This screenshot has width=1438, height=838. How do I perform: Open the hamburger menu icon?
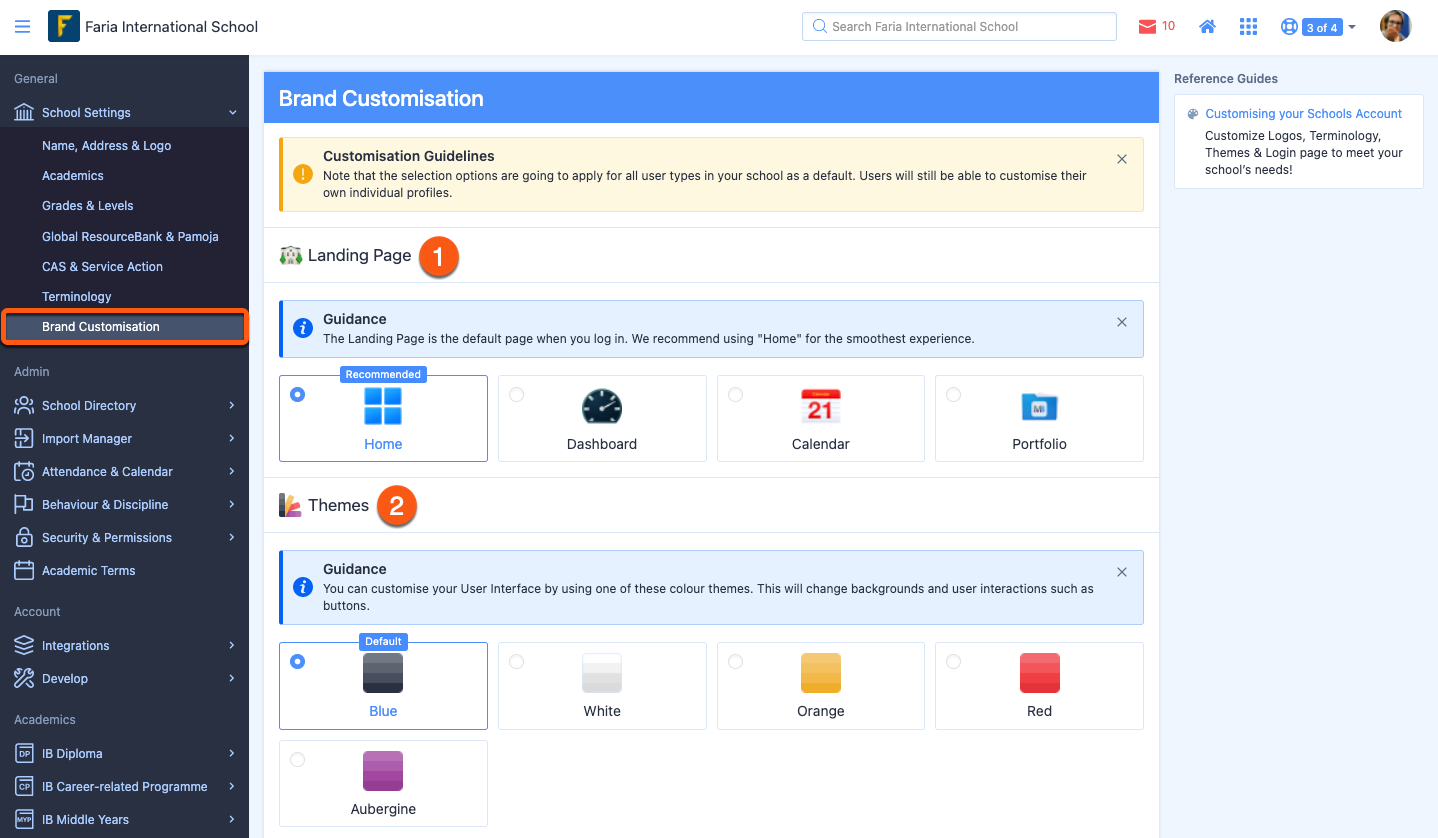click(22, 26)
